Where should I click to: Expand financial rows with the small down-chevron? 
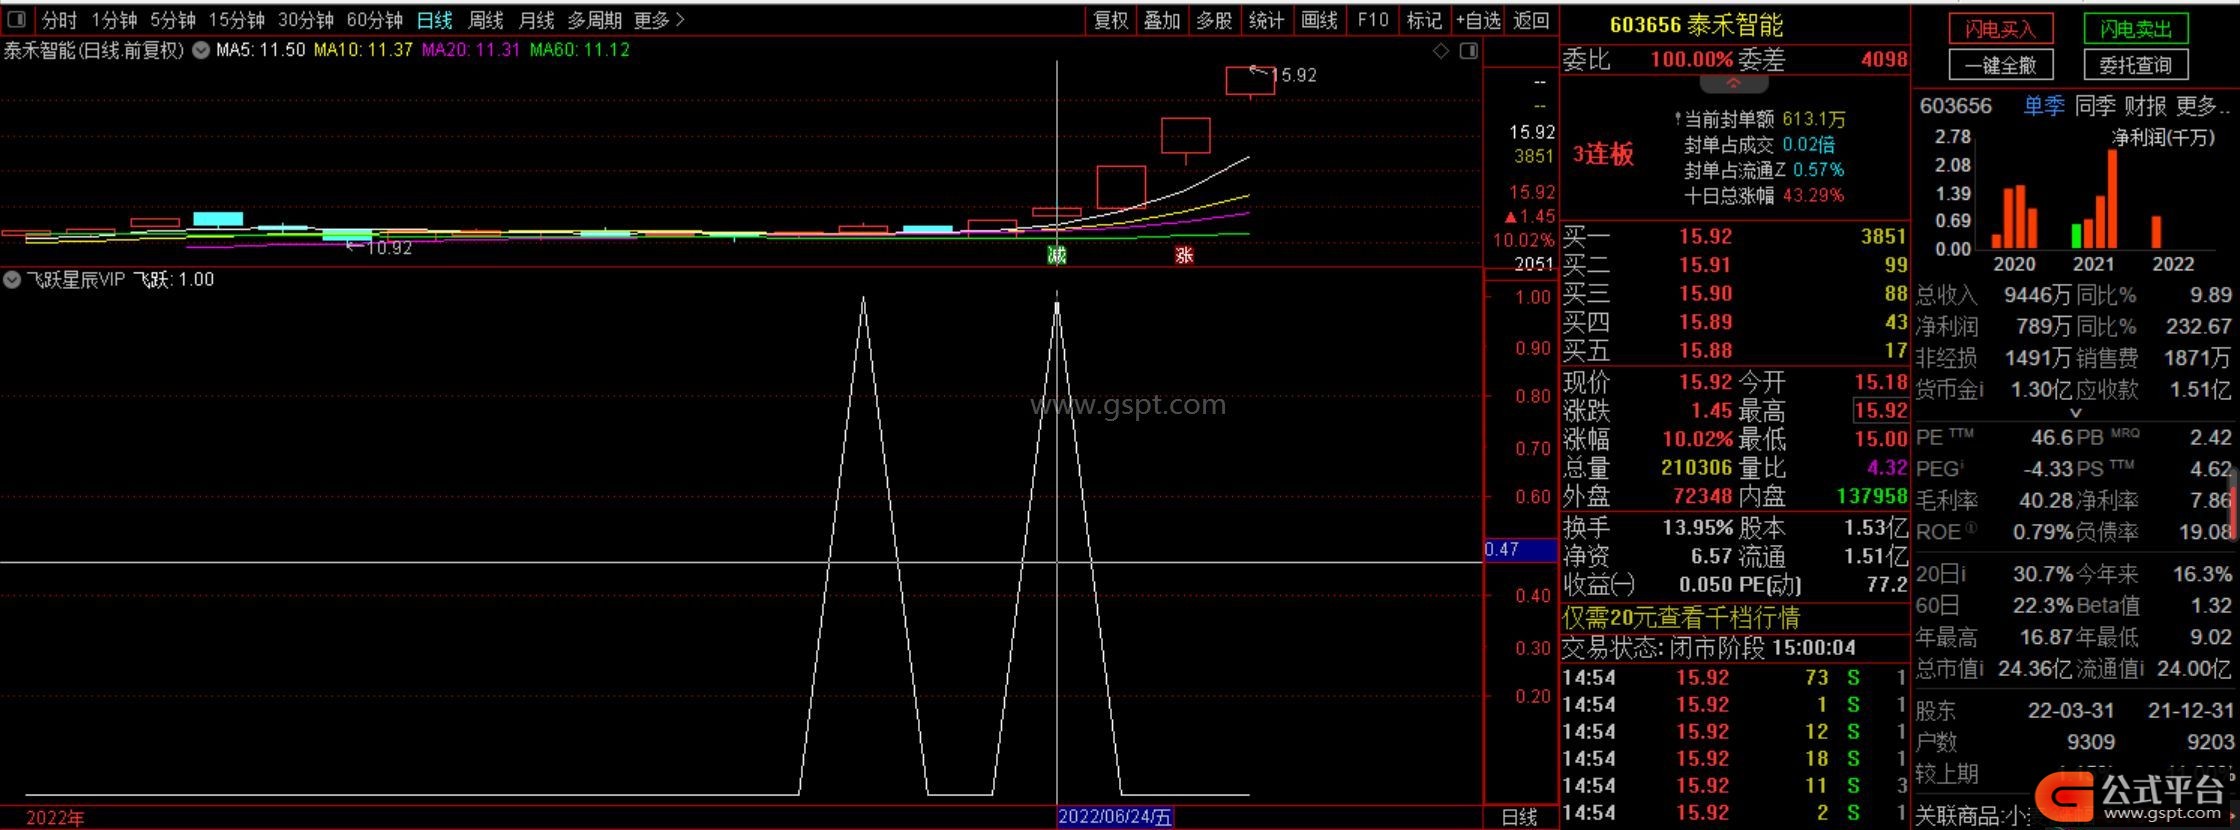coord(2075,412)
